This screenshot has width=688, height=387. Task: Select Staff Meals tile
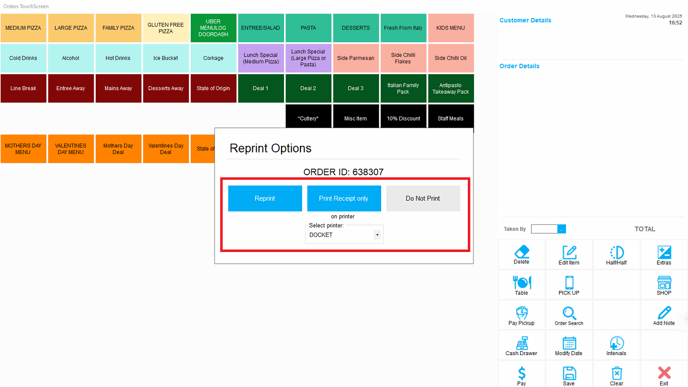[x=451, y=117]
